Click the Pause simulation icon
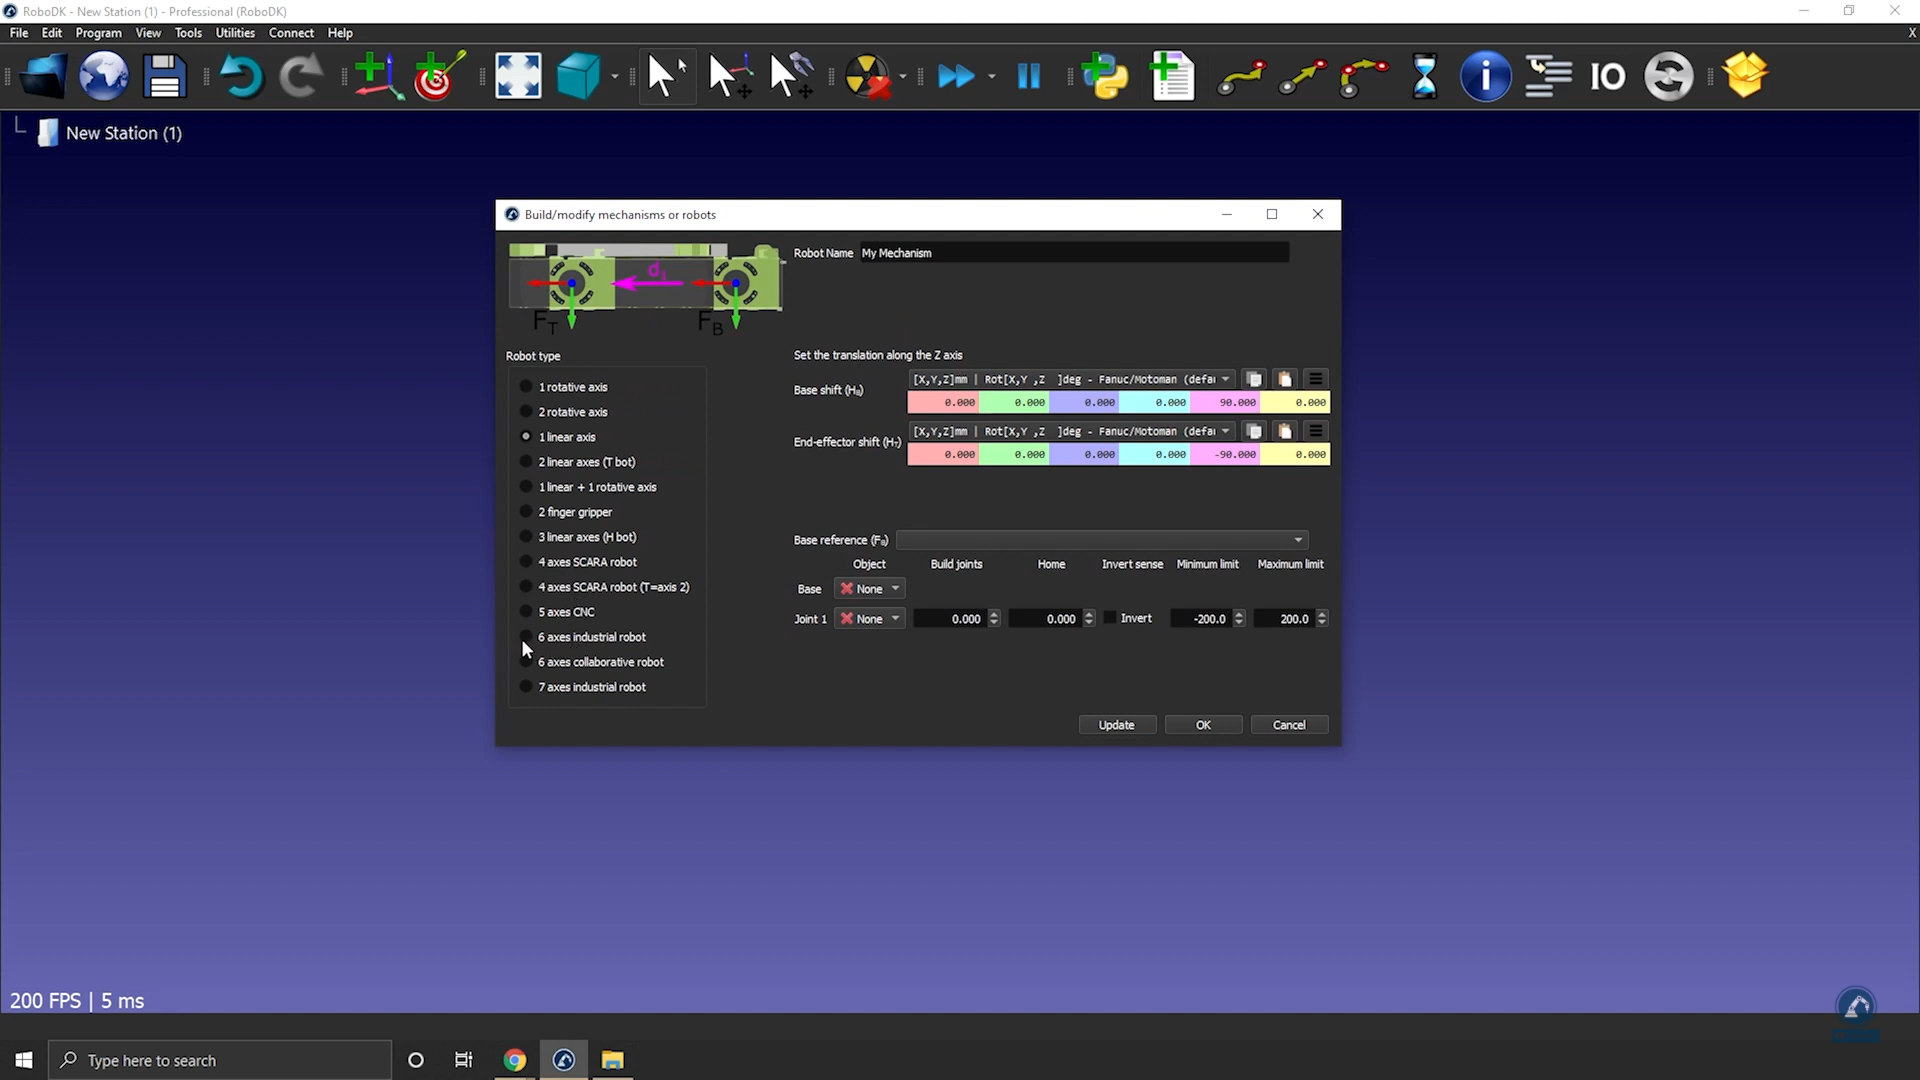 pyautogui.click(x=1028, y=76)
